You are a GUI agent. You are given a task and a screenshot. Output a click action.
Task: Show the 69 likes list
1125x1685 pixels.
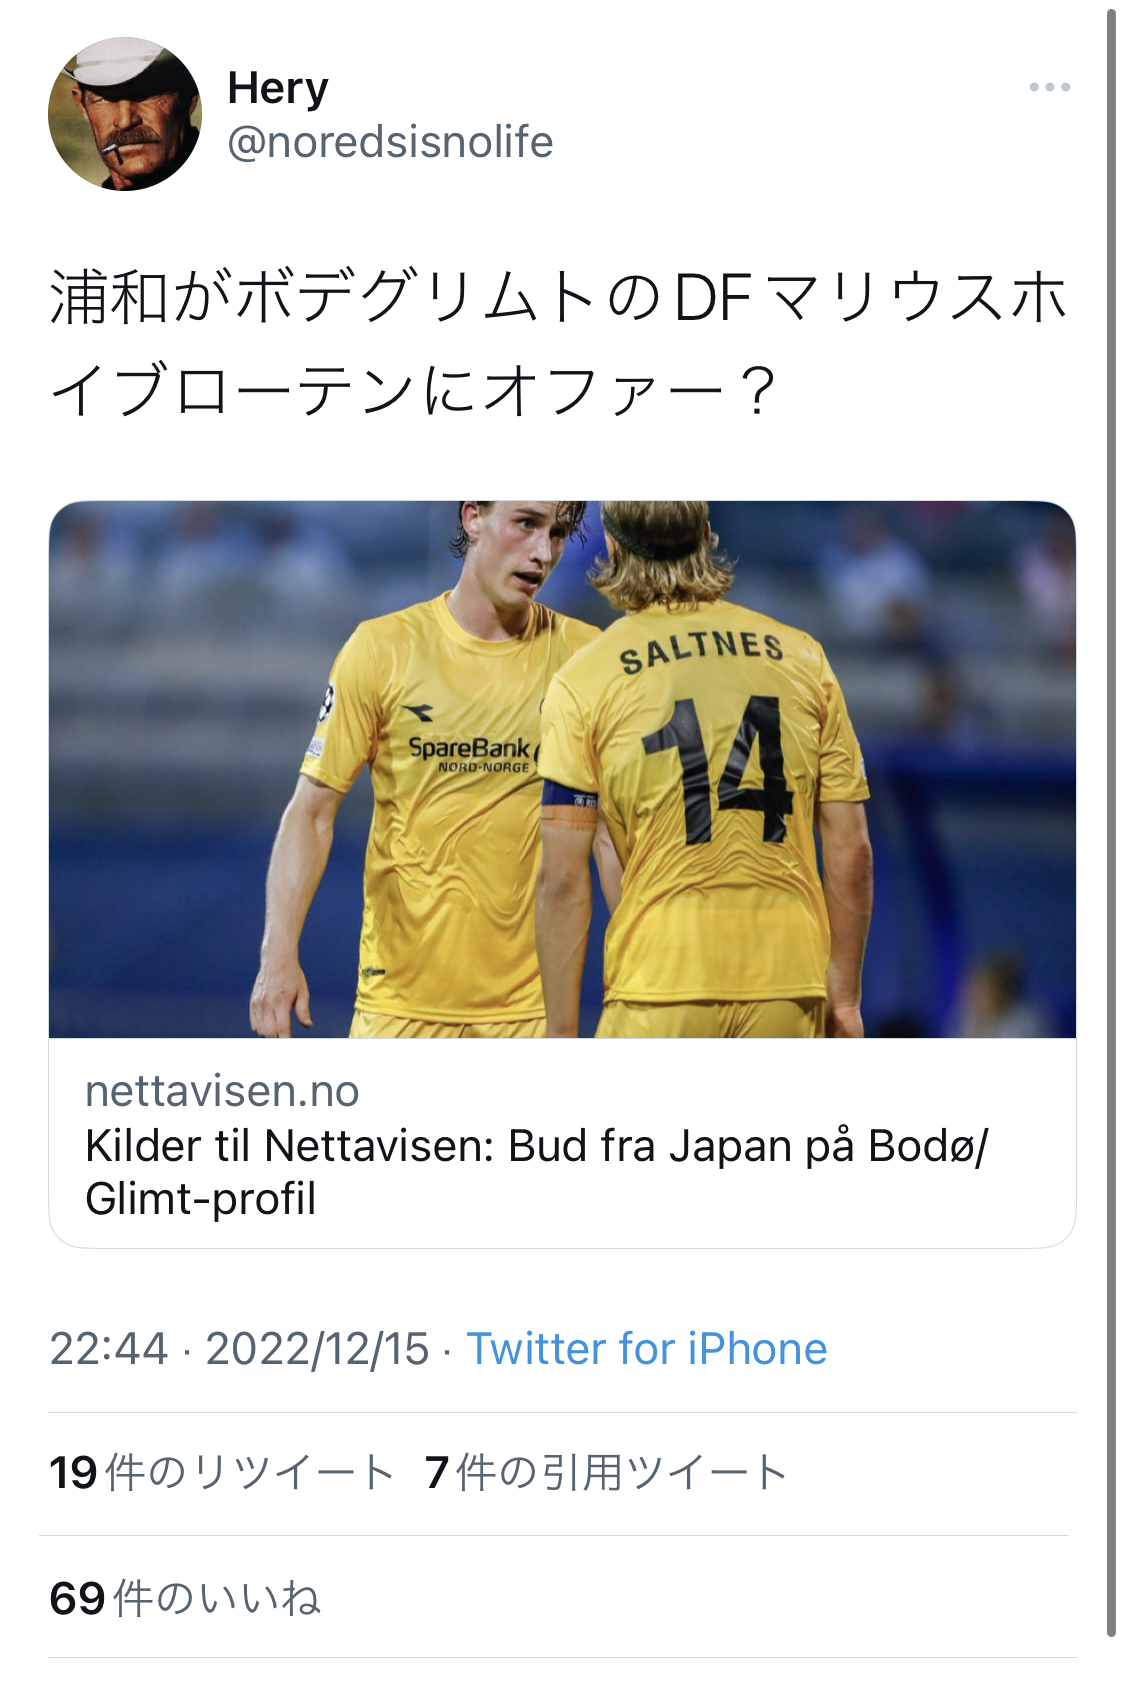tap(185, 1598)
